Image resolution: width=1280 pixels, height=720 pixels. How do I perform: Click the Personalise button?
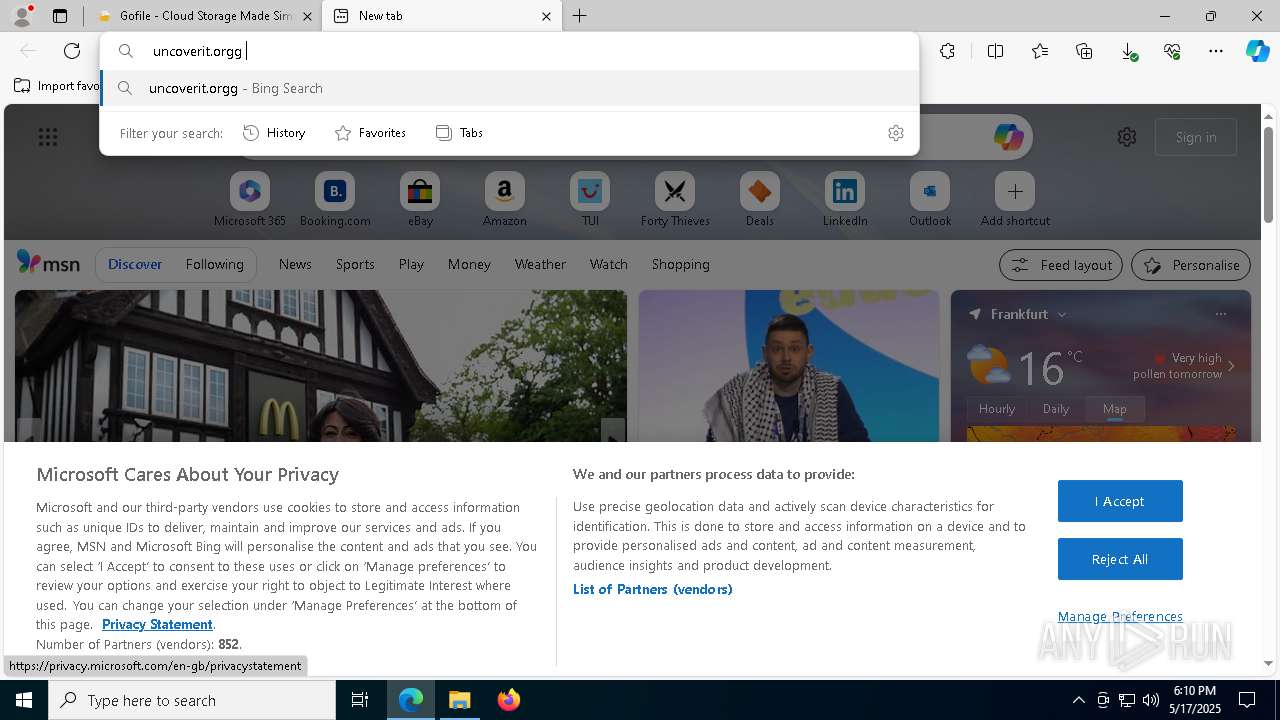click(x=1191, y=265)
